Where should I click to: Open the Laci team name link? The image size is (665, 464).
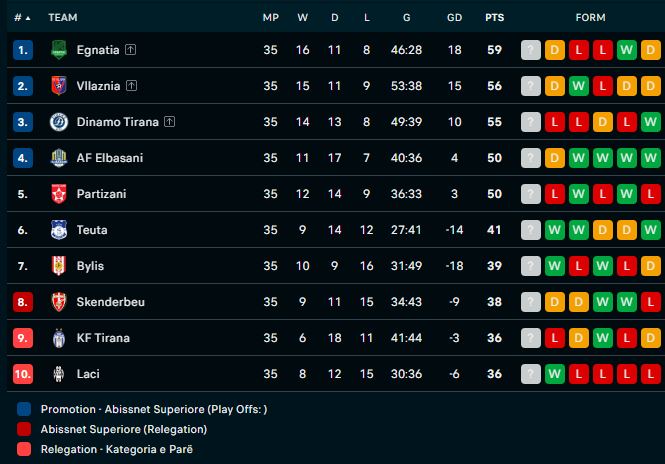(x=88, y=374)
